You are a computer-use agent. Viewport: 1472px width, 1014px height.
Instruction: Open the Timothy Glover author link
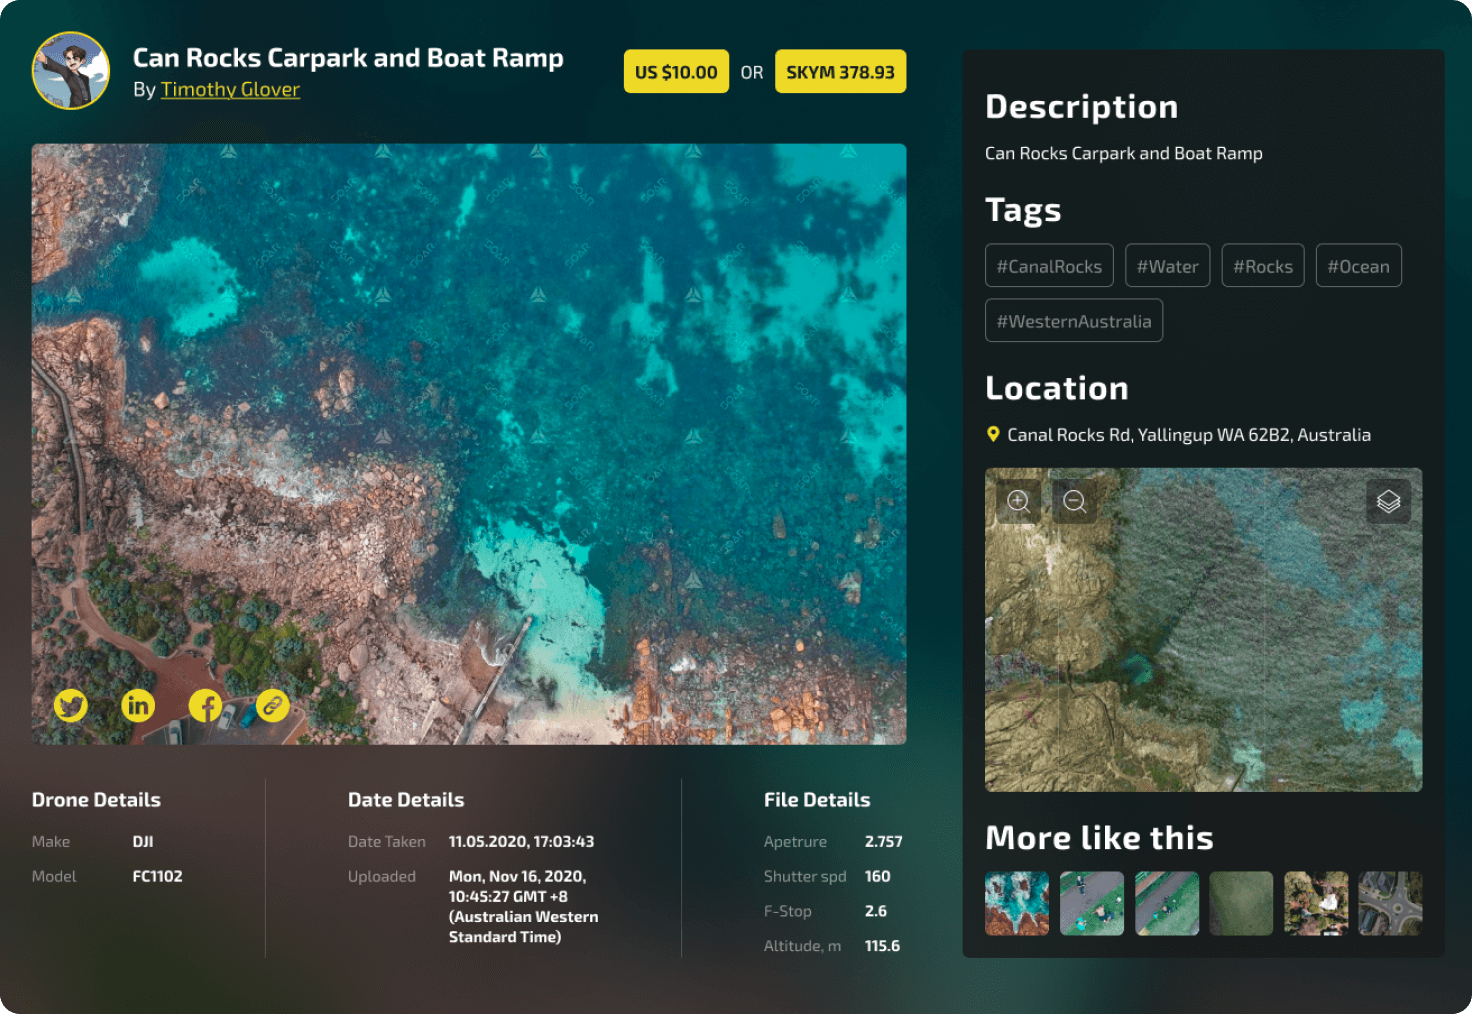coord(230,90)
